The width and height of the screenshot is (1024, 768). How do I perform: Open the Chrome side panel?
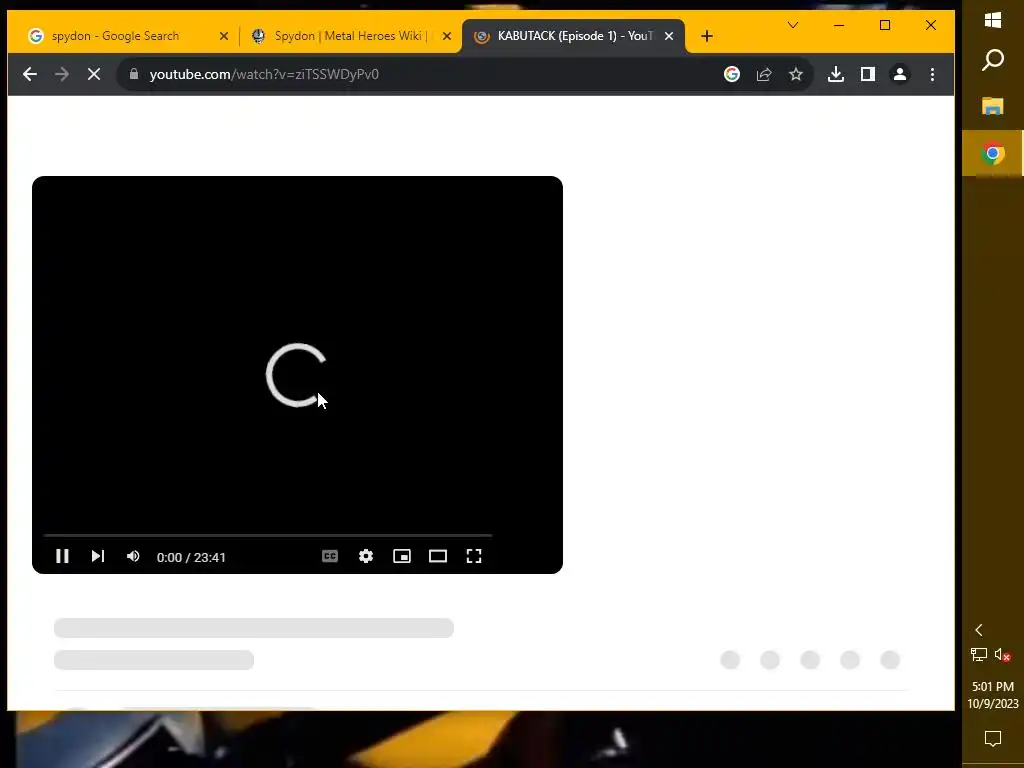coord(868,74)
